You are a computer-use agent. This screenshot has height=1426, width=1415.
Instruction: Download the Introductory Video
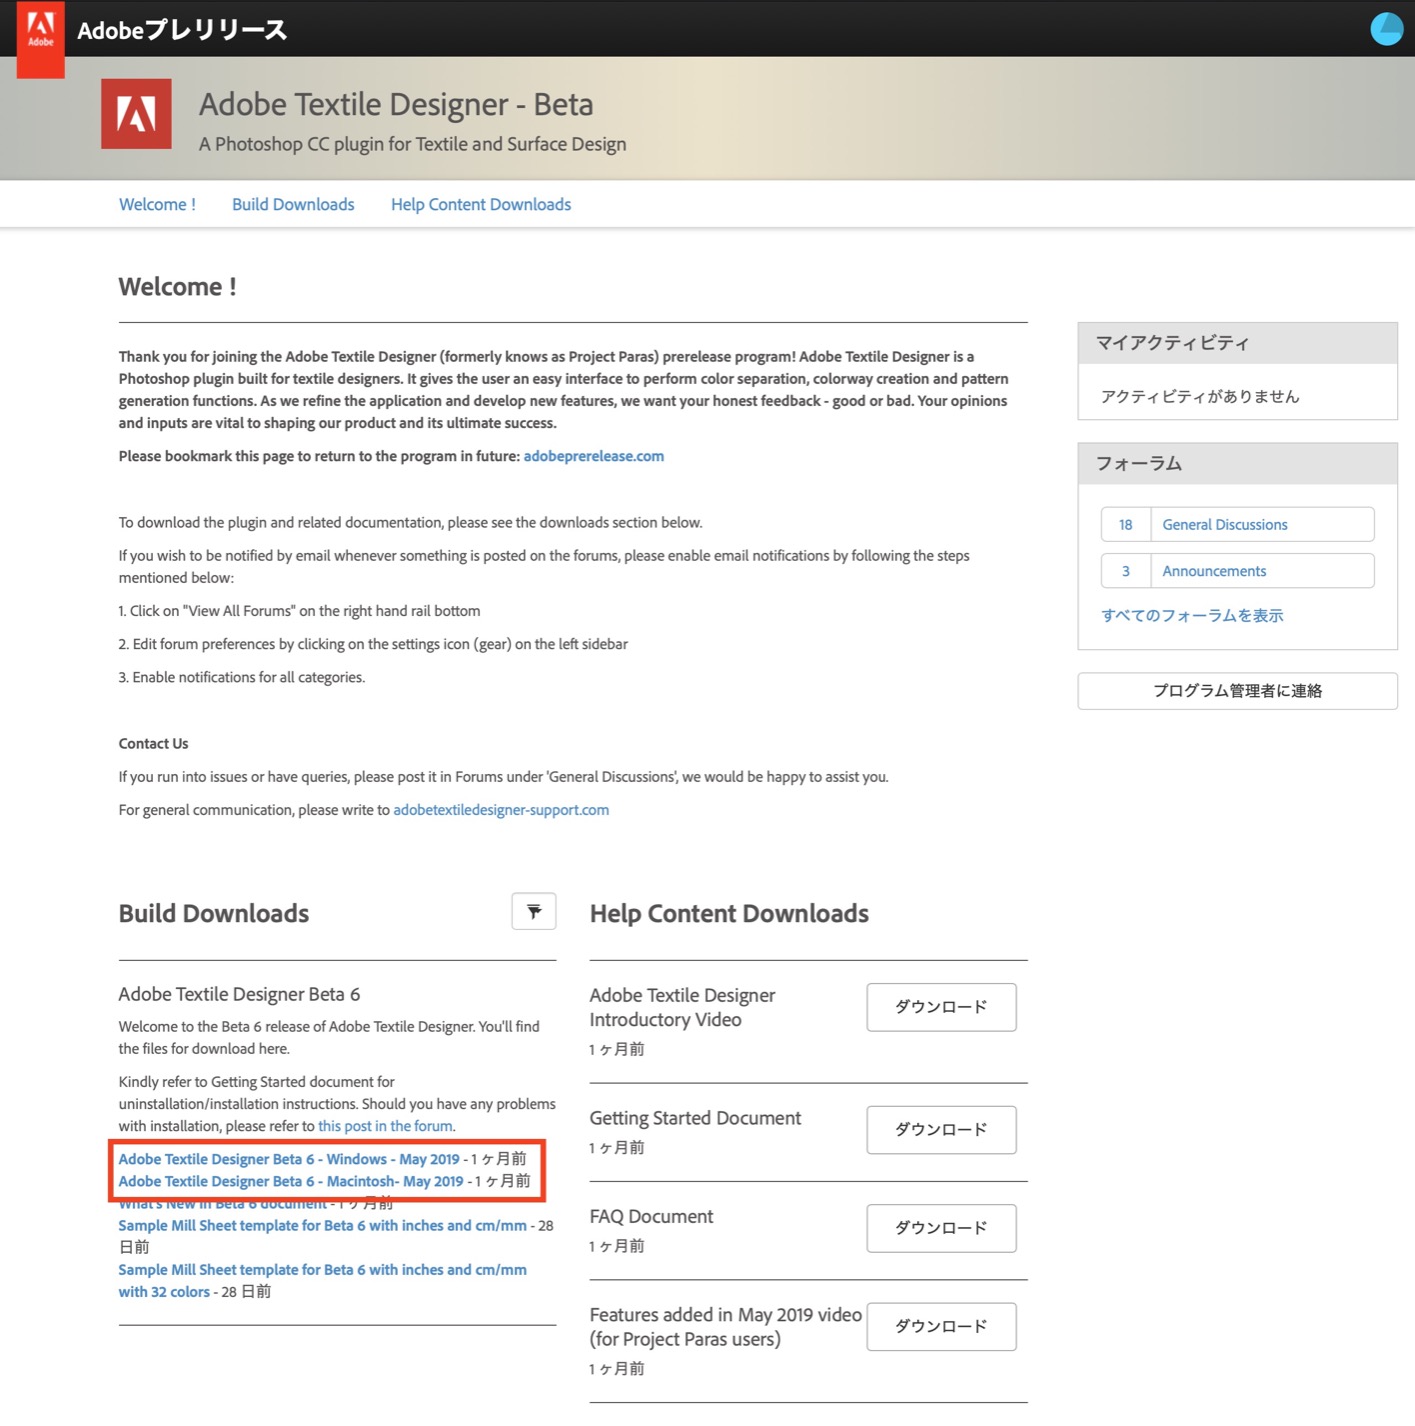[941, 1007]
